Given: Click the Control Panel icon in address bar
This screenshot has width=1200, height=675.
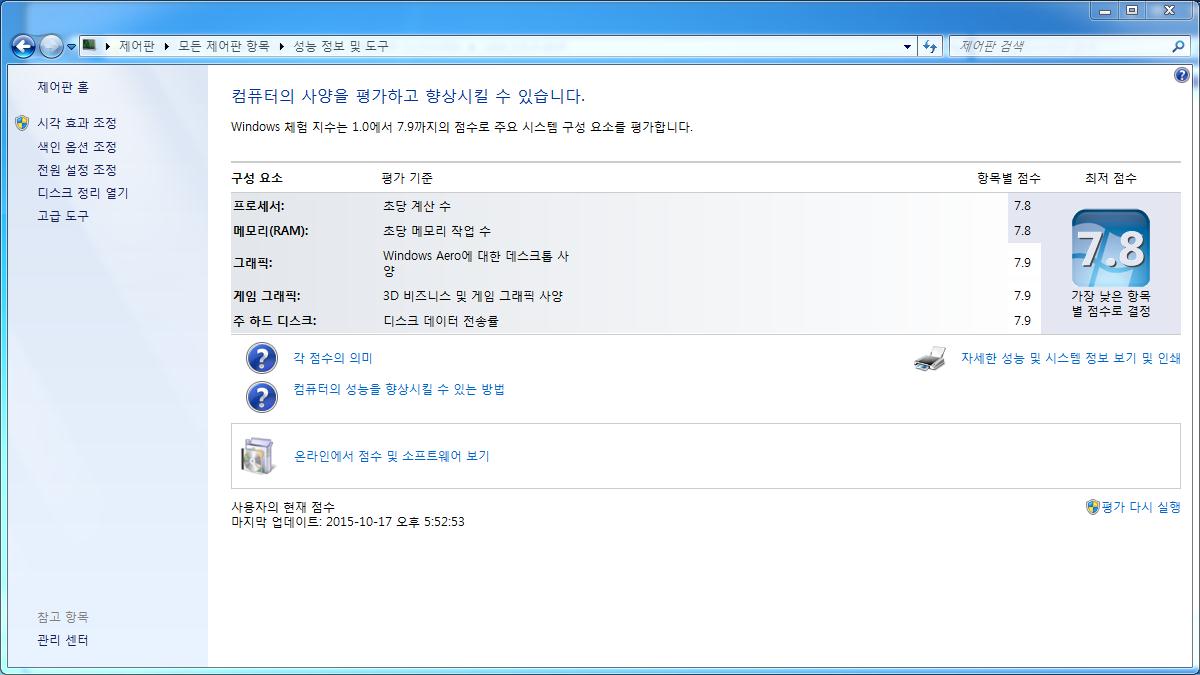Looking at the screenshot, I should (89, 45).
